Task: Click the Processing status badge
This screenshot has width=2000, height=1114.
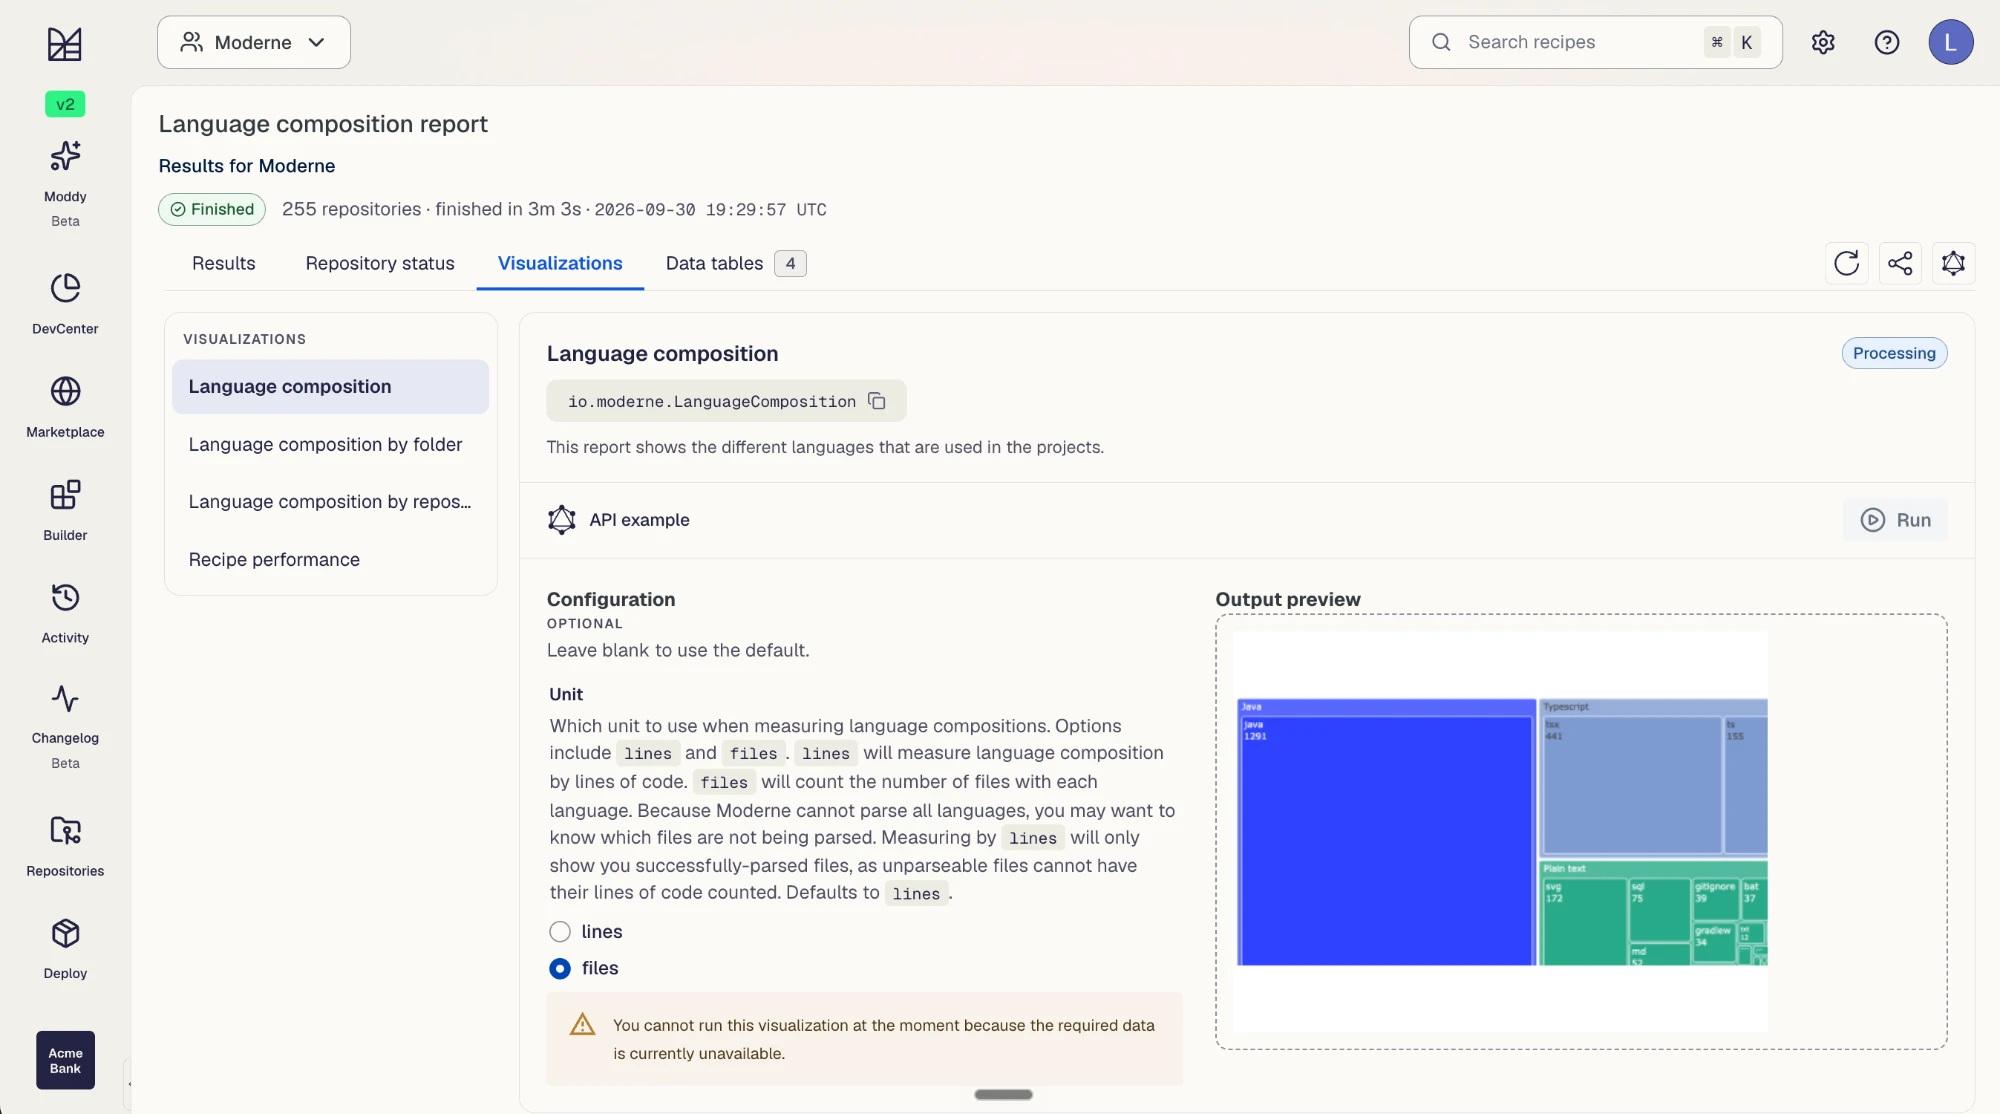Action: tap(1894, 353)
